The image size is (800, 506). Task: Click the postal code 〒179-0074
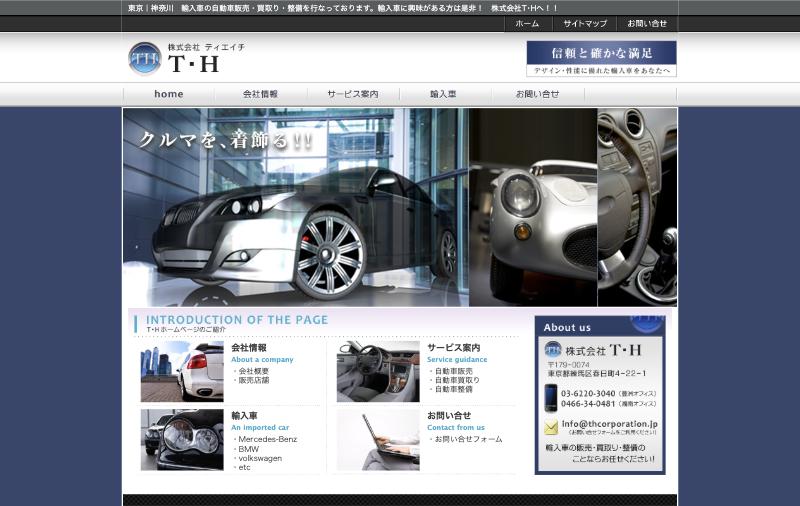(x=568, y=365)
